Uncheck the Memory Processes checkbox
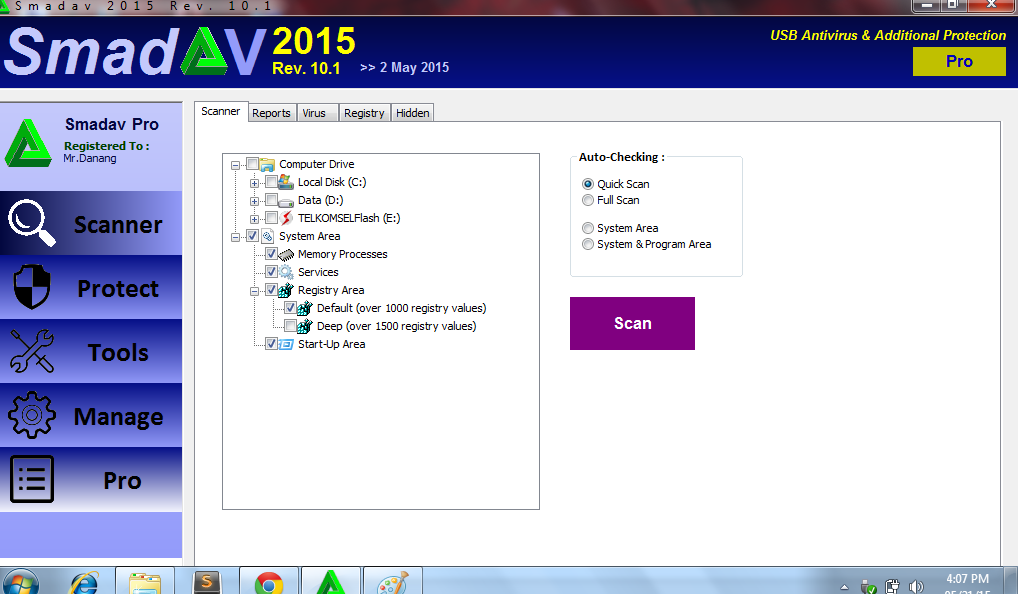 (271, 253)
